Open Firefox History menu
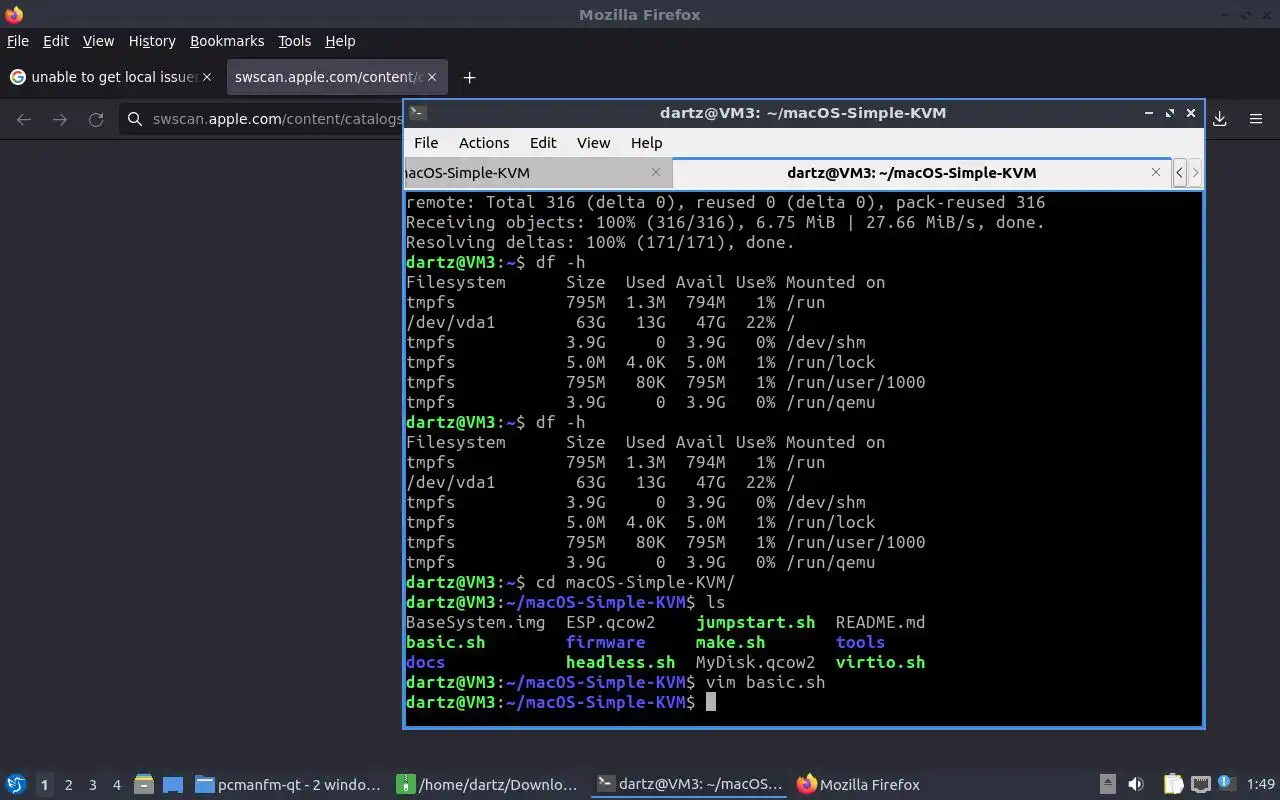 pyautogui.click(x=152, y=41)
